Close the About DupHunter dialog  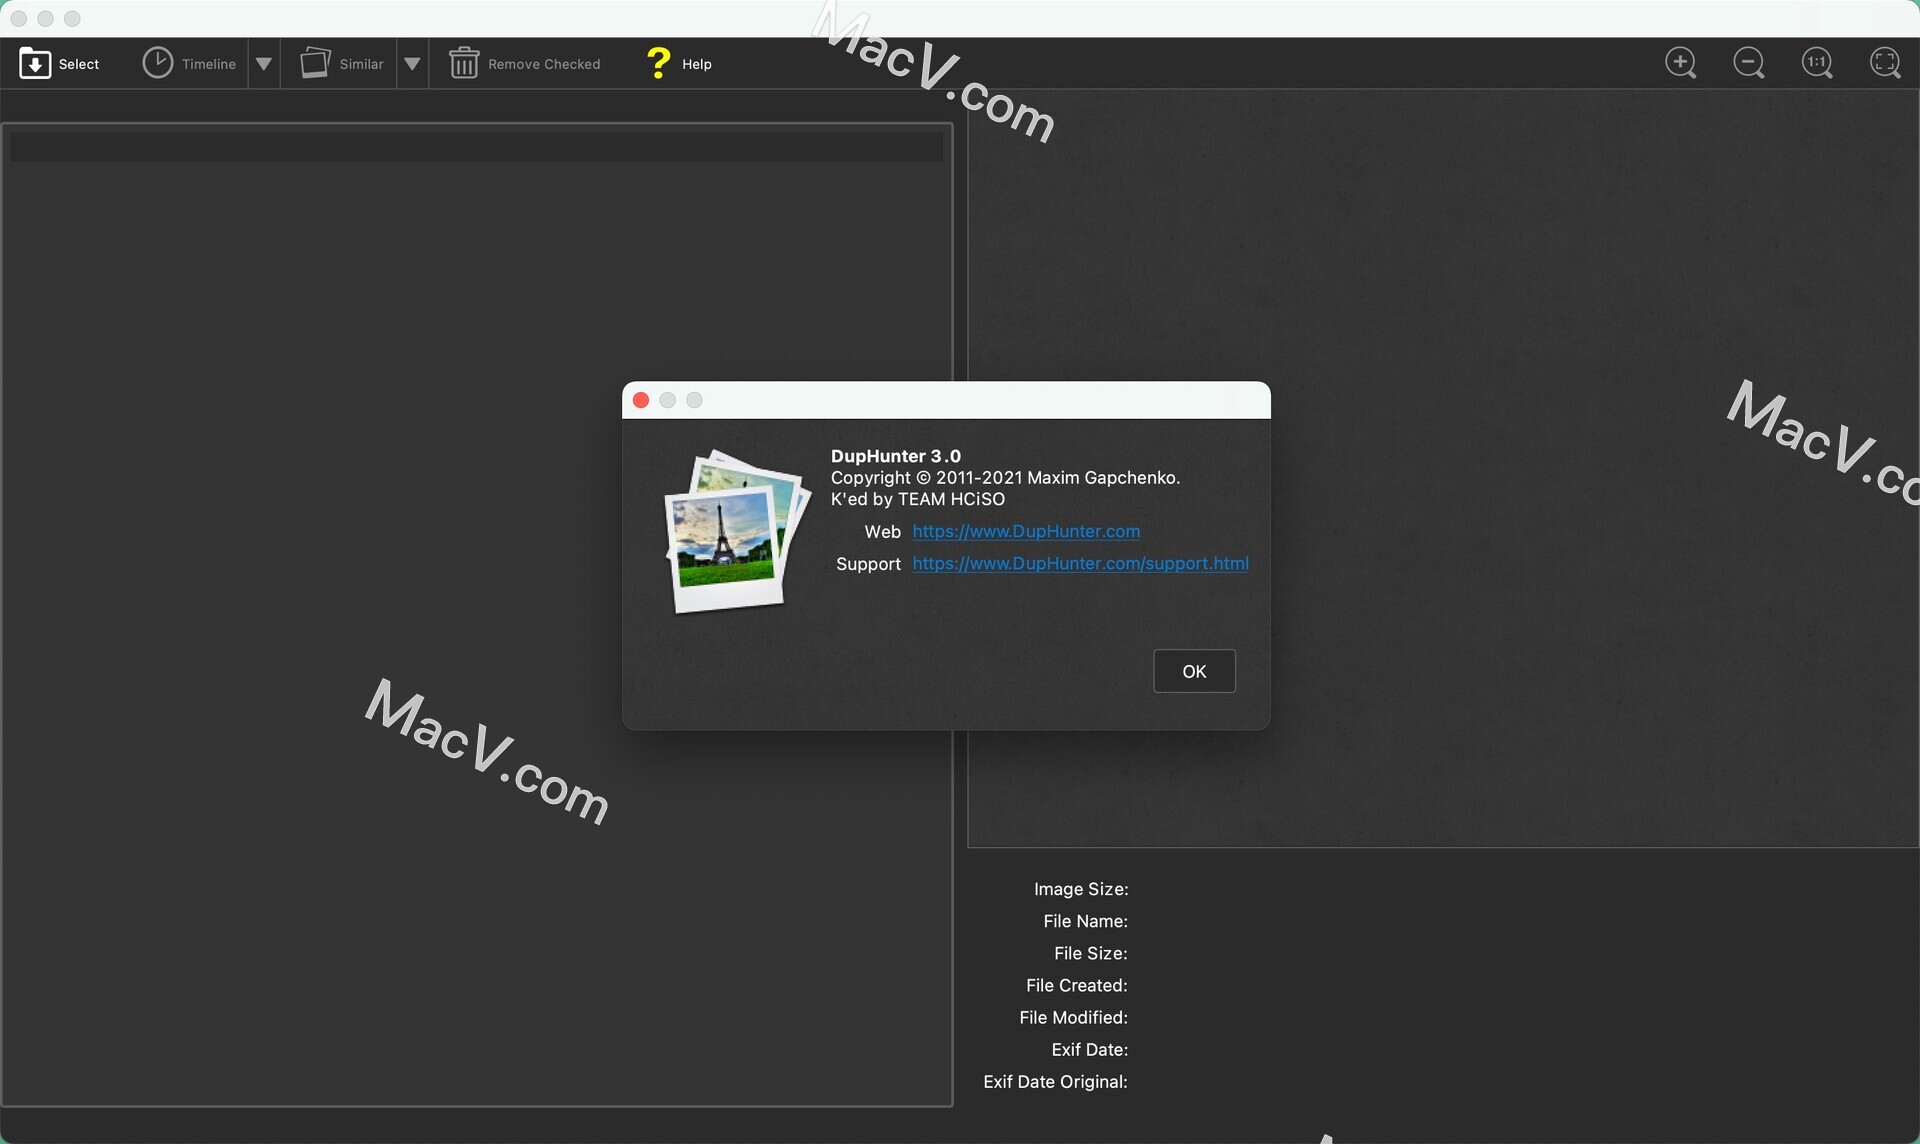(x=641, y=400)
